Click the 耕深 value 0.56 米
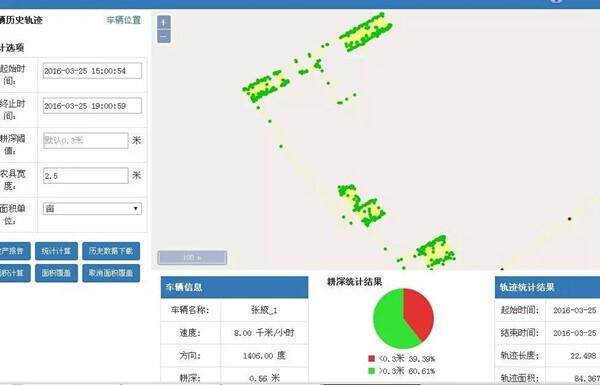 coord(264,378)
